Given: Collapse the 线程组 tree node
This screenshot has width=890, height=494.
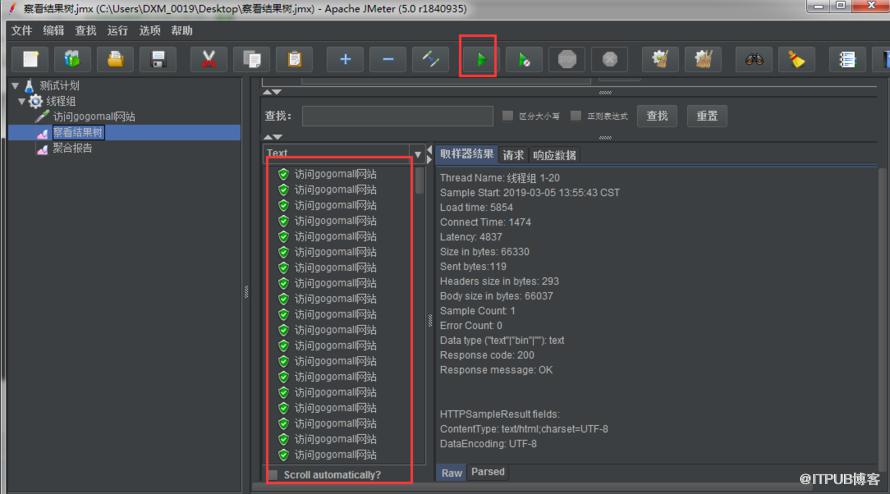Looking at the screenshot, I should [x=22, y=102].
